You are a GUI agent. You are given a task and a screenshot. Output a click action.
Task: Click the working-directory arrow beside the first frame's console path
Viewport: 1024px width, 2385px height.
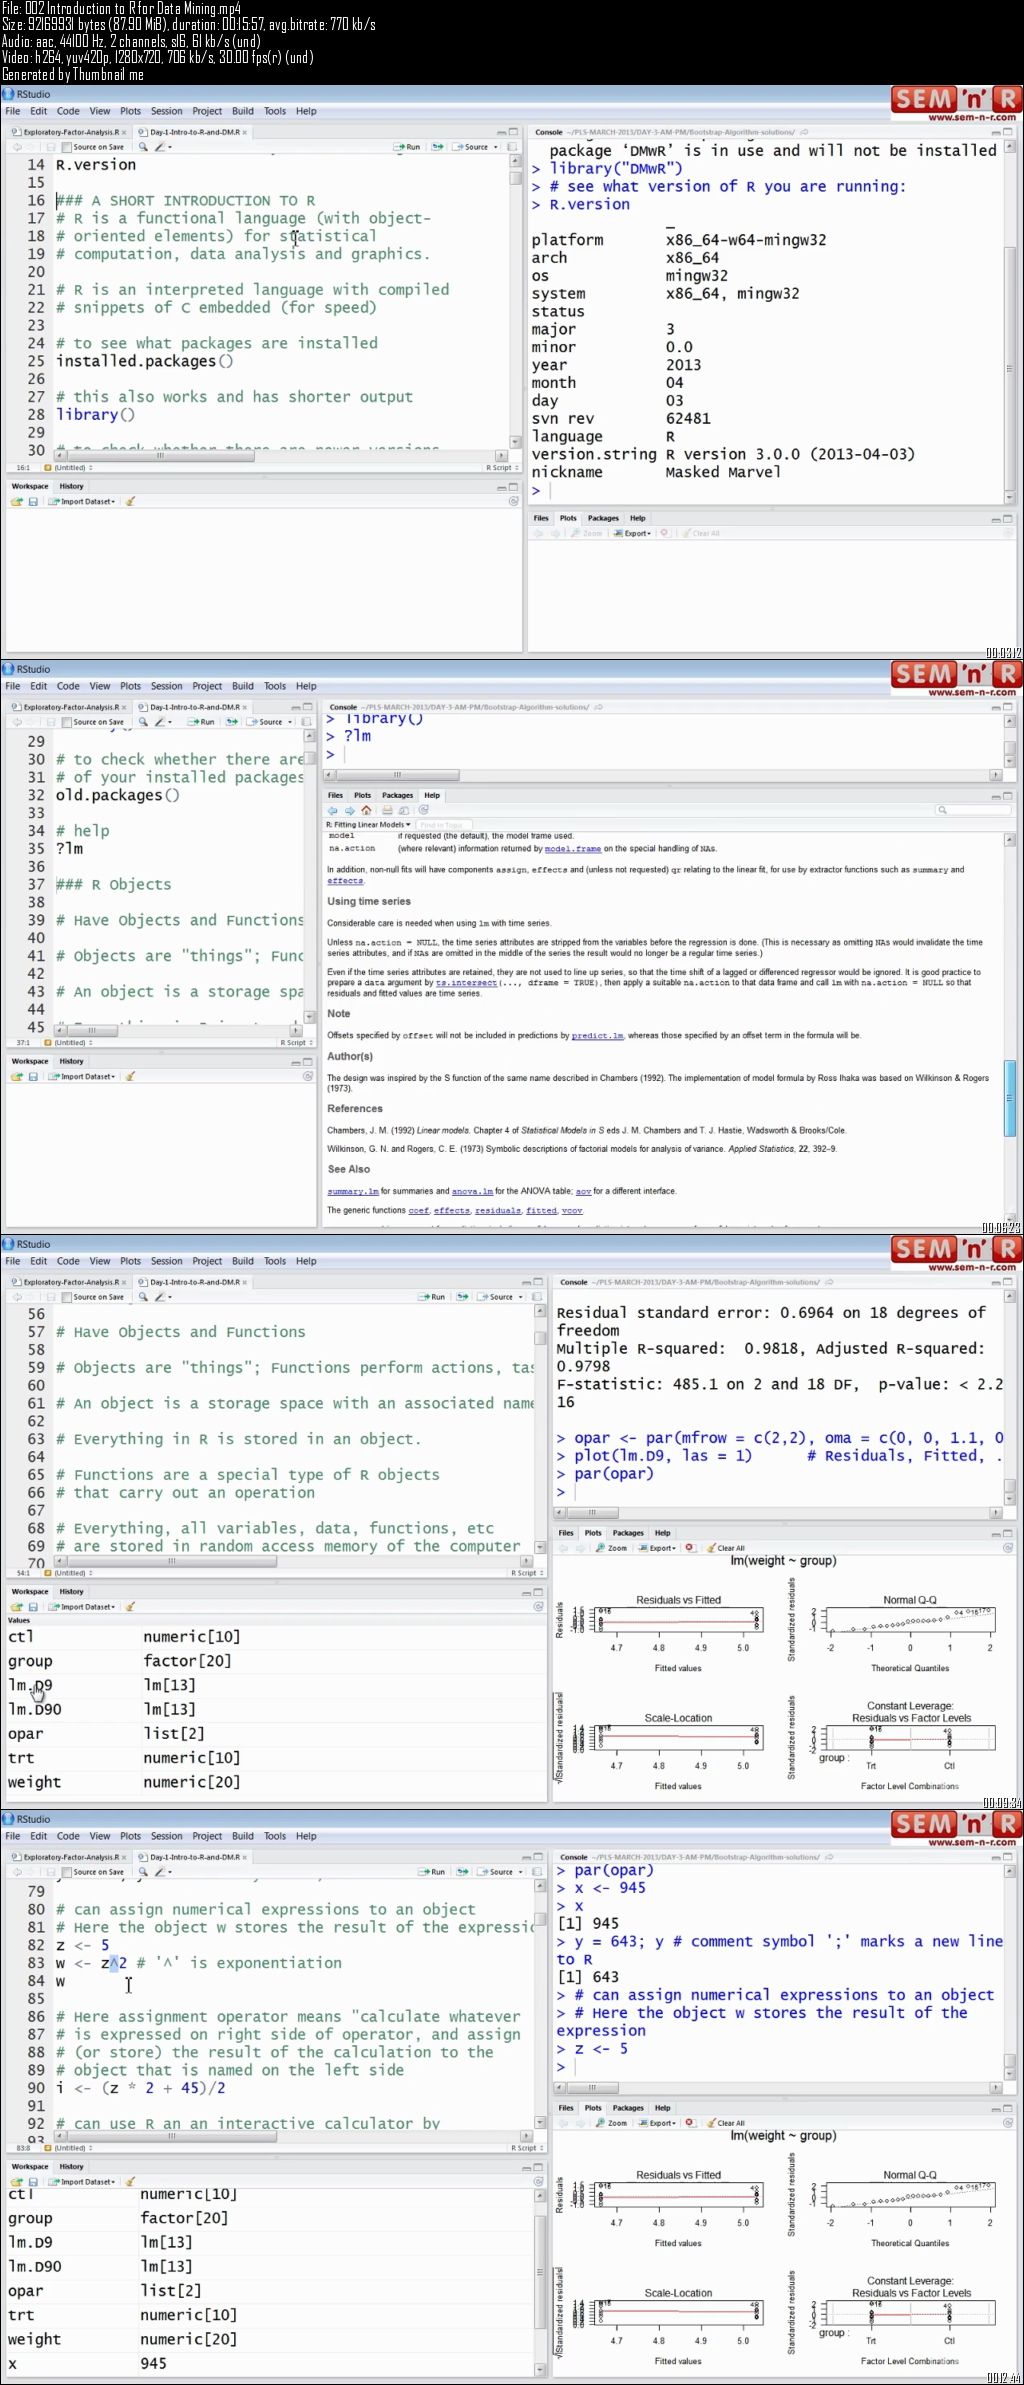[x=804, y=132]
